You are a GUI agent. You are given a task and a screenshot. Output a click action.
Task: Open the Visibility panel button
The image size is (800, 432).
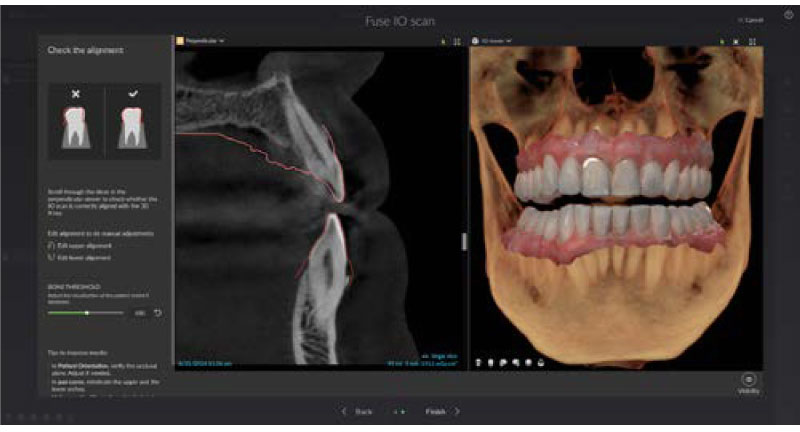click(x=749, y=381)
